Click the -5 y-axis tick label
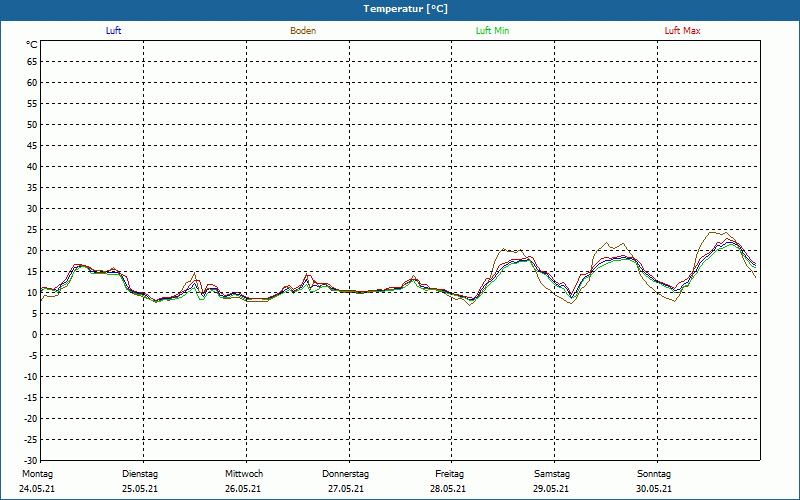Viewport: 800px width, 500px height. point(33,356)
